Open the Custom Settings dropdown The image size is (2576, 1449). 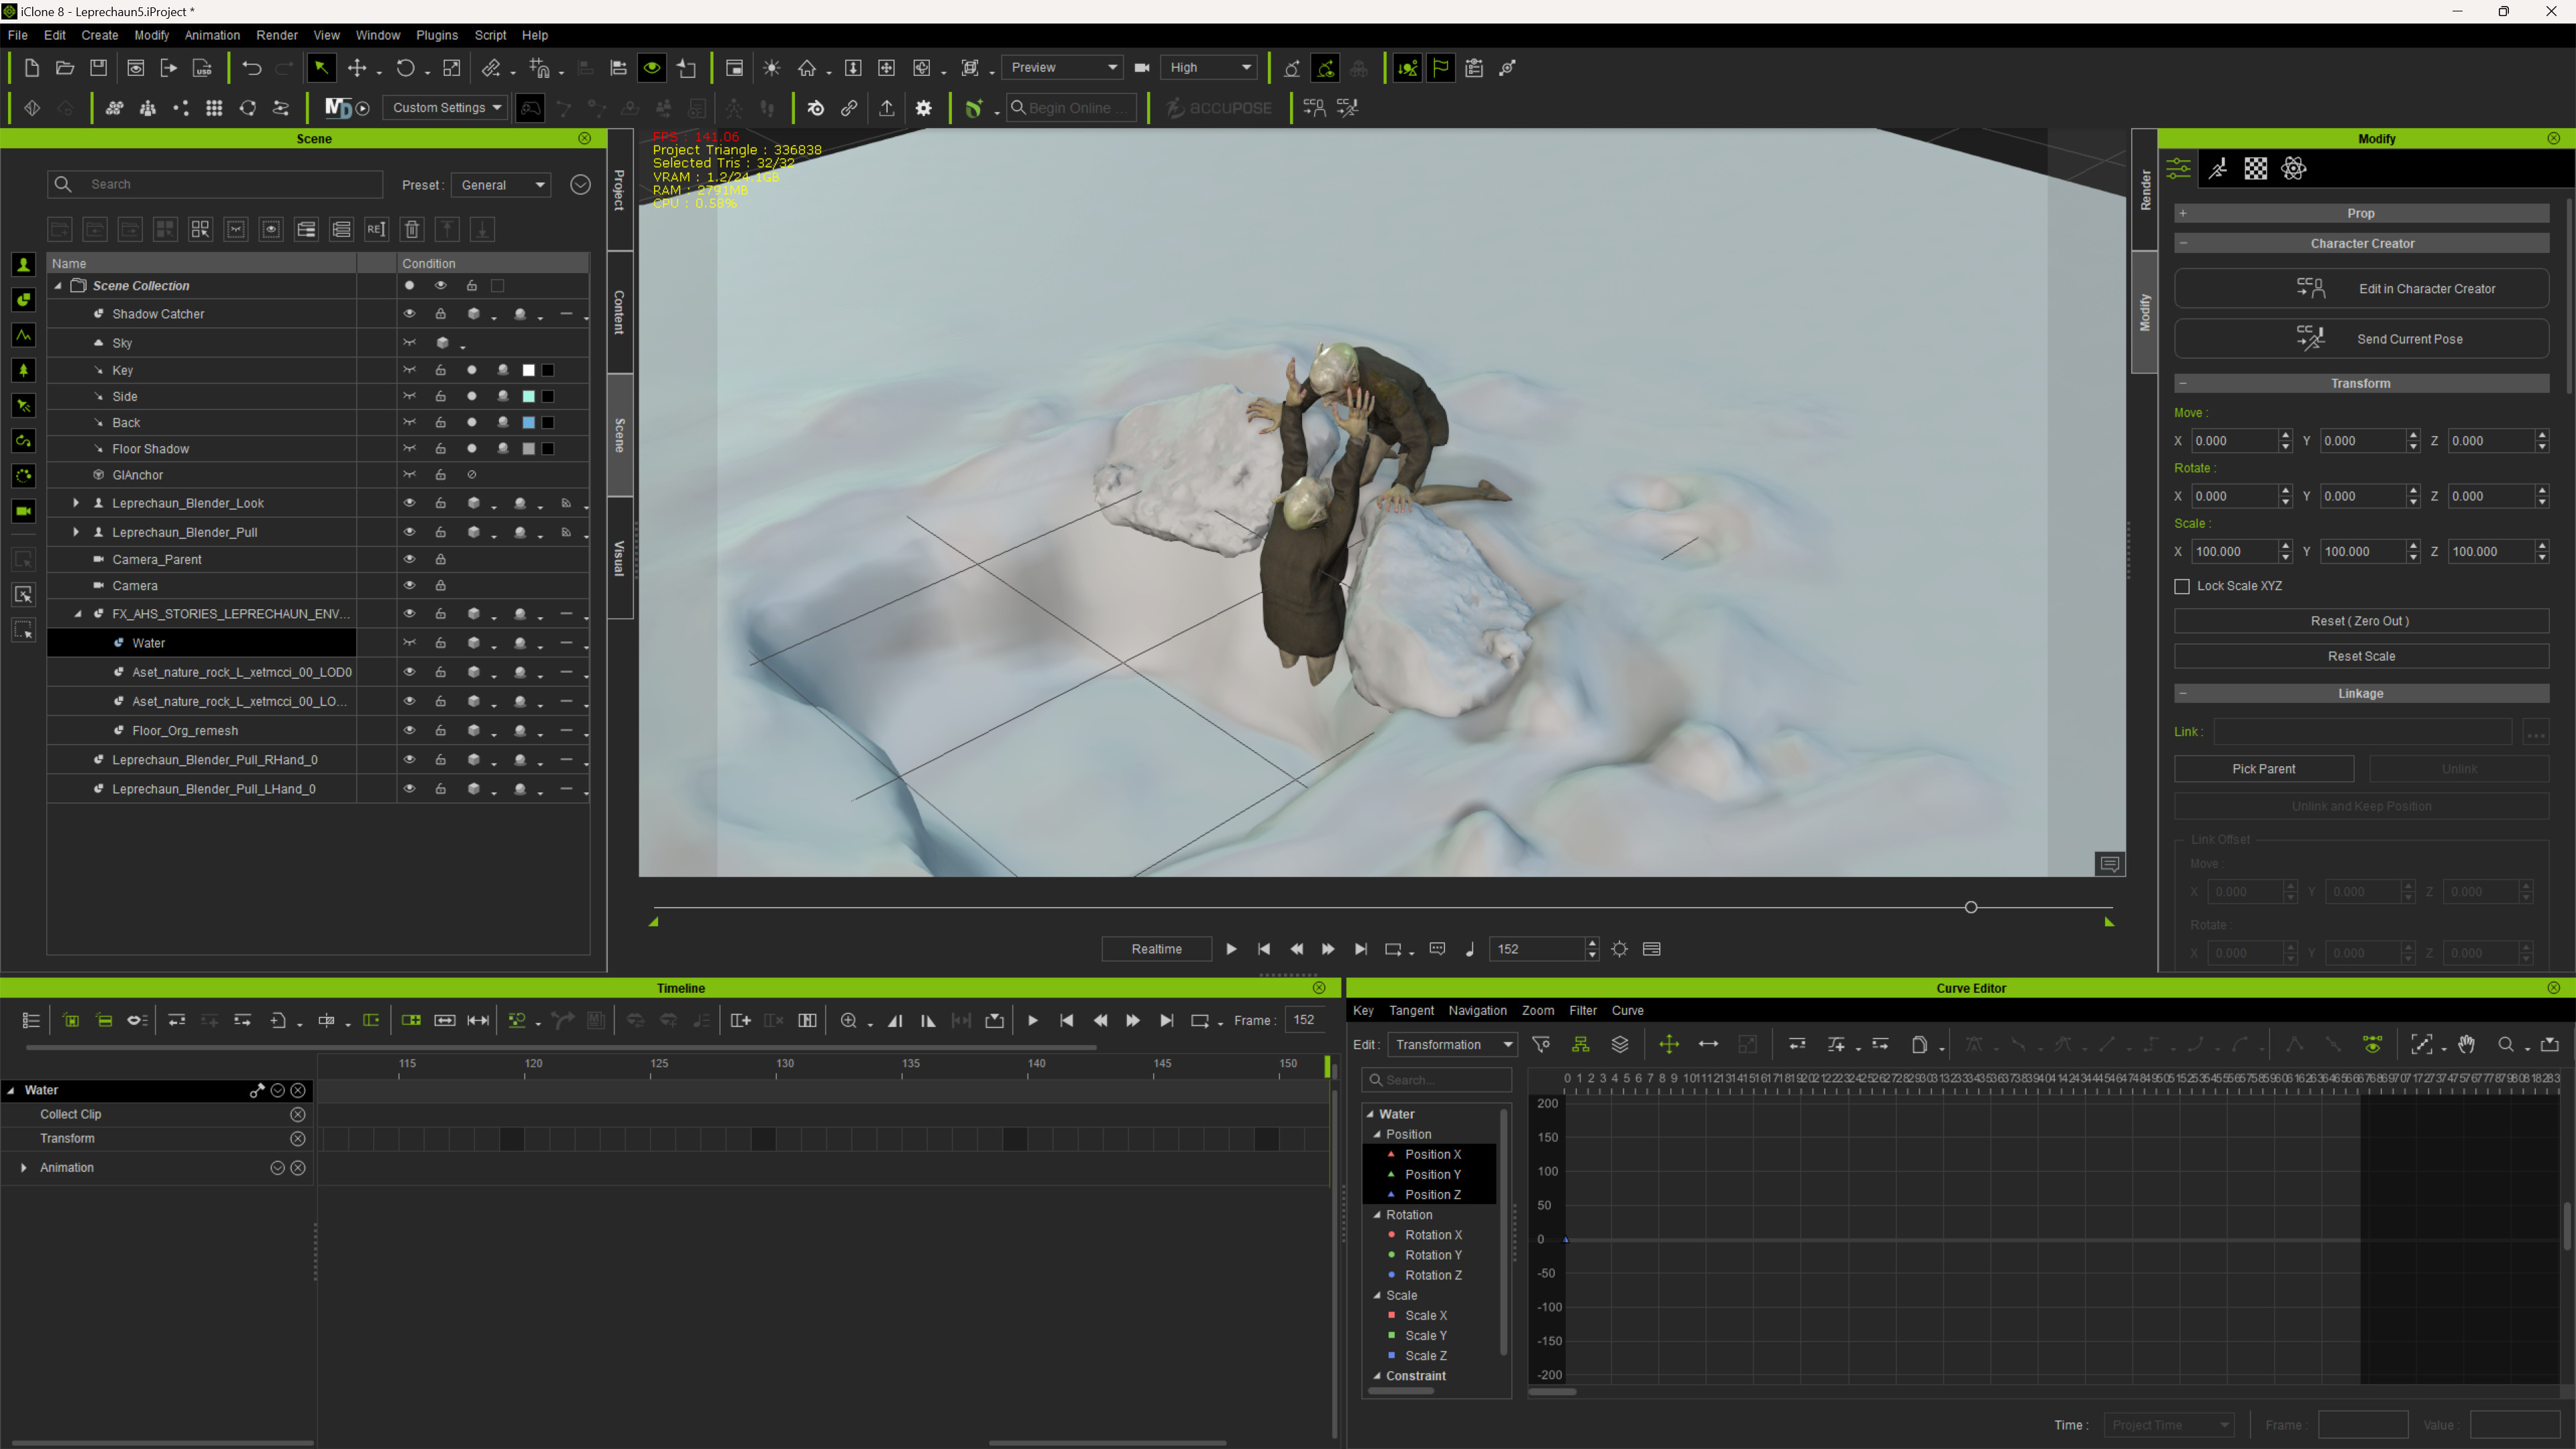446,107
